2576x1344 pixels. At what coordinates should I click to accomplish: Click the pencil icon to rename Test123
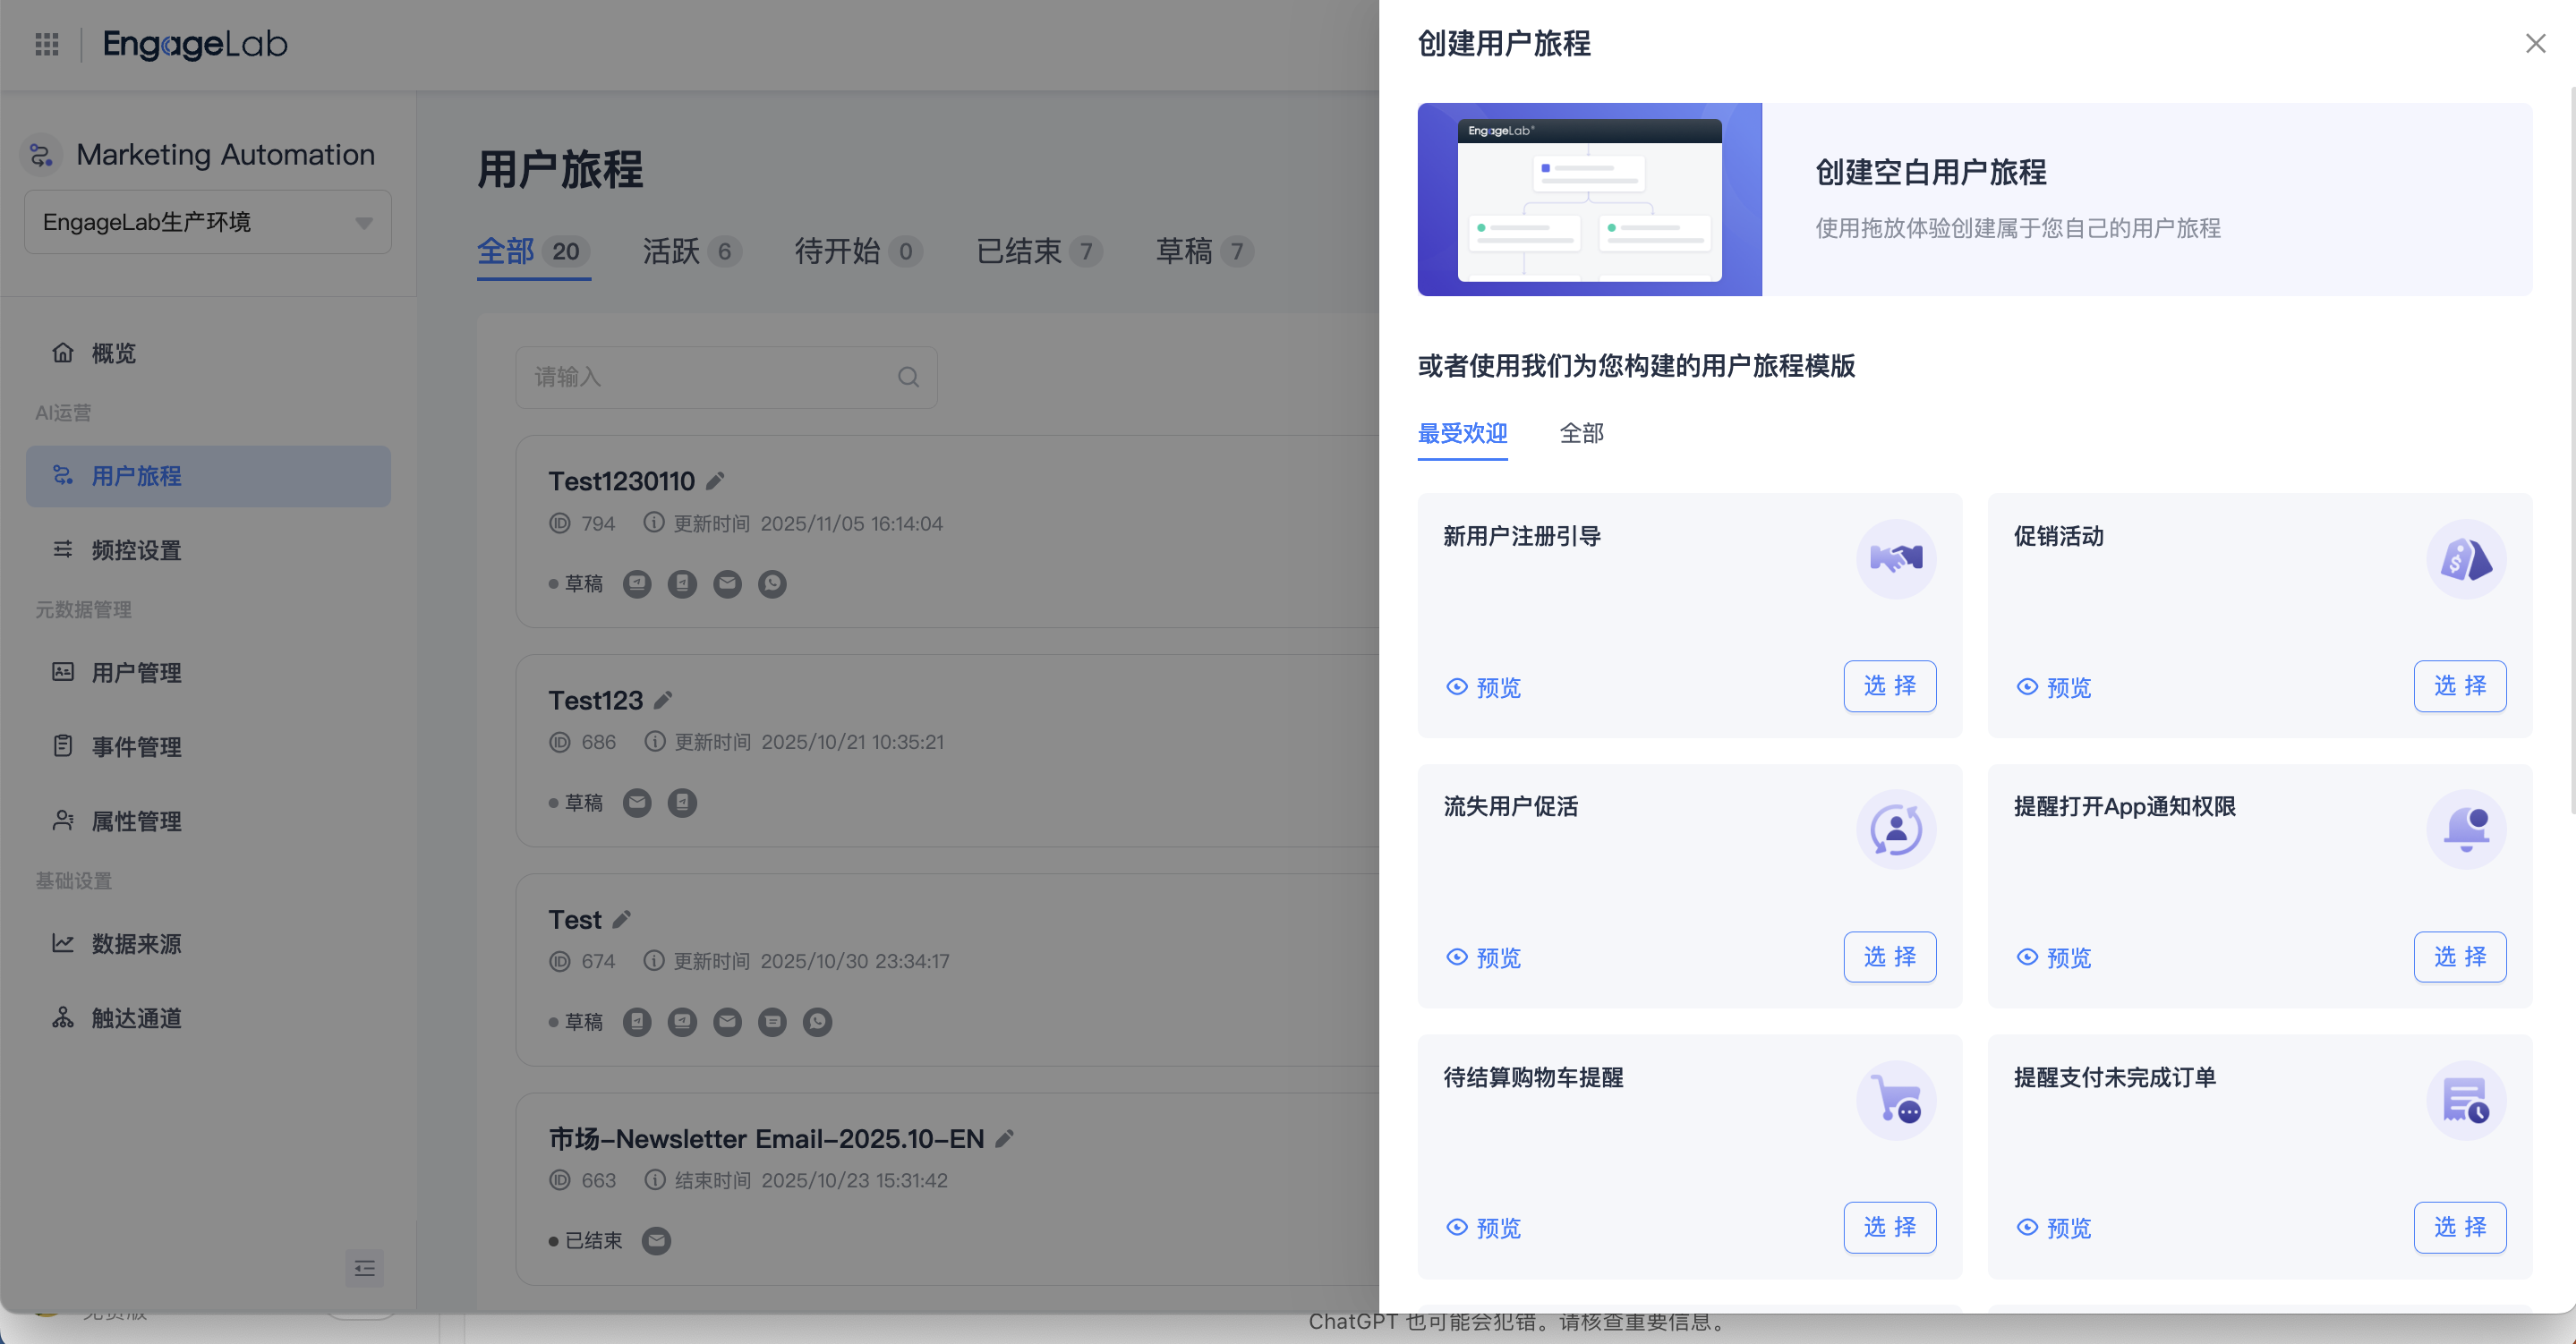pos(663,700)
